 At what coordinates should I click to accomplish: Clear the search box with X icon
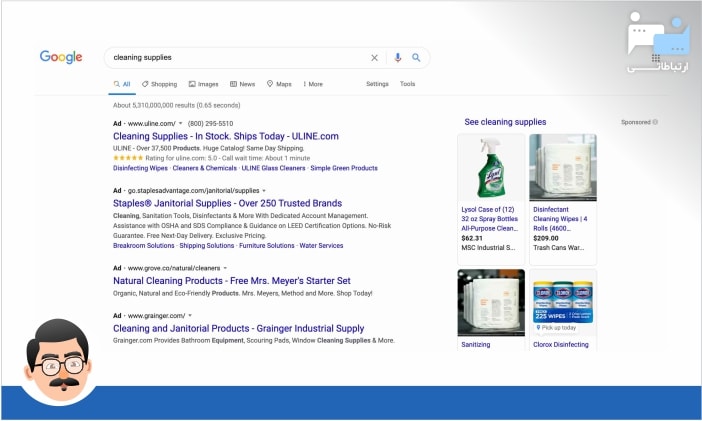click(x=375, y=58)
